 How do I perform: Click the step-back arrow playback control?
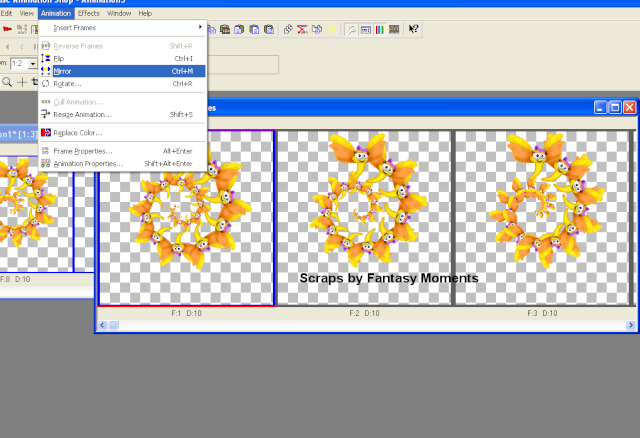[x=22, y=47]
